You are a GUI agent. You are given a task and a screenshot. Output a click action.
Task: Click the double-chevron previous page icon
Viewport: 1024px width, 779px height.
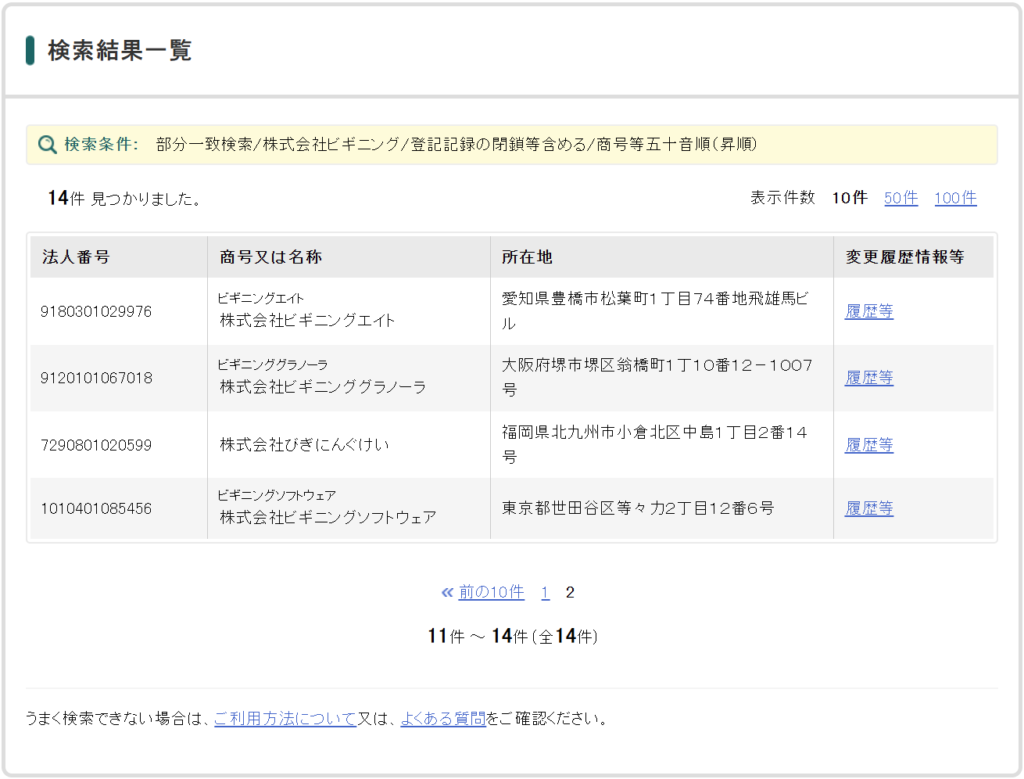pyautogui.click(x=447, y=592)
